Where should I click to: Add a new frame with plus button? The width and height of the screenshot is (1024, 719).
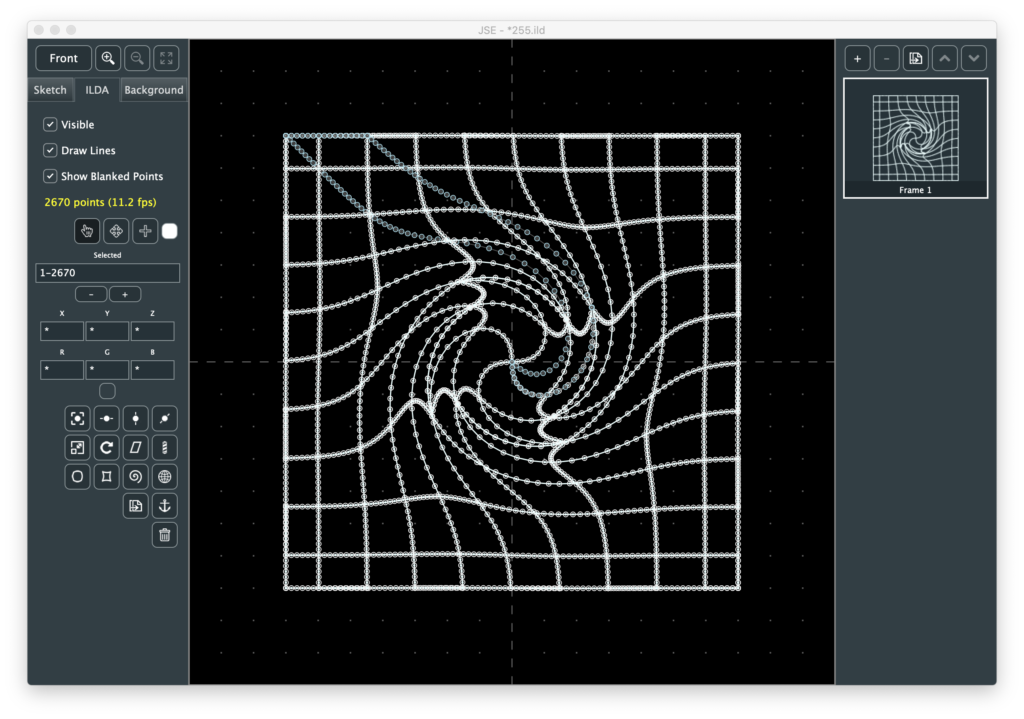pos(857,58)
